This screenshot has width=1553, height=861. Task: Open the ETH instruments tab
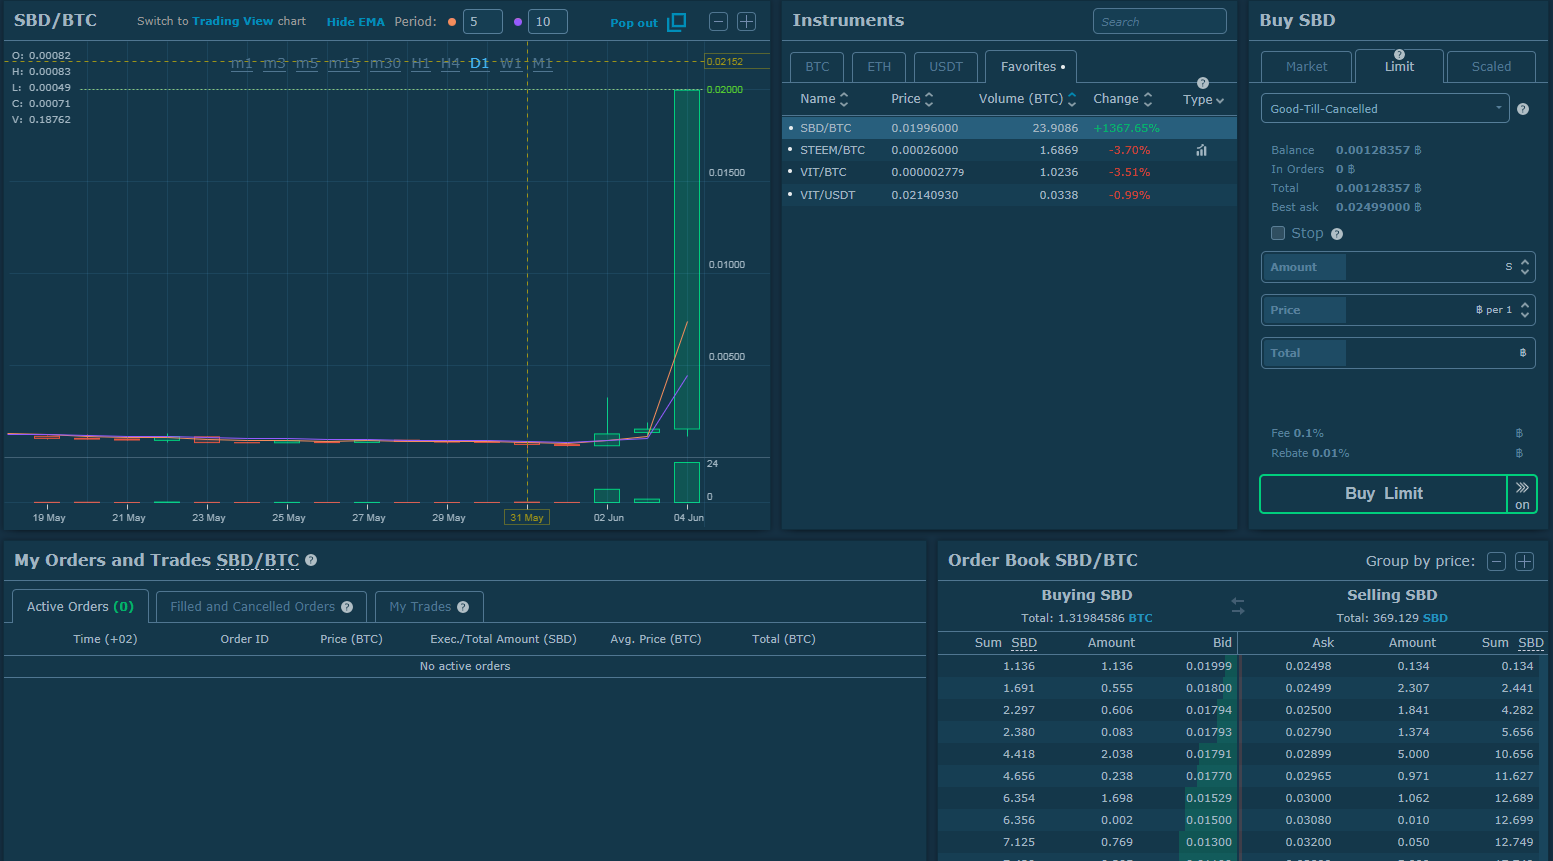[x=879, y=67]
